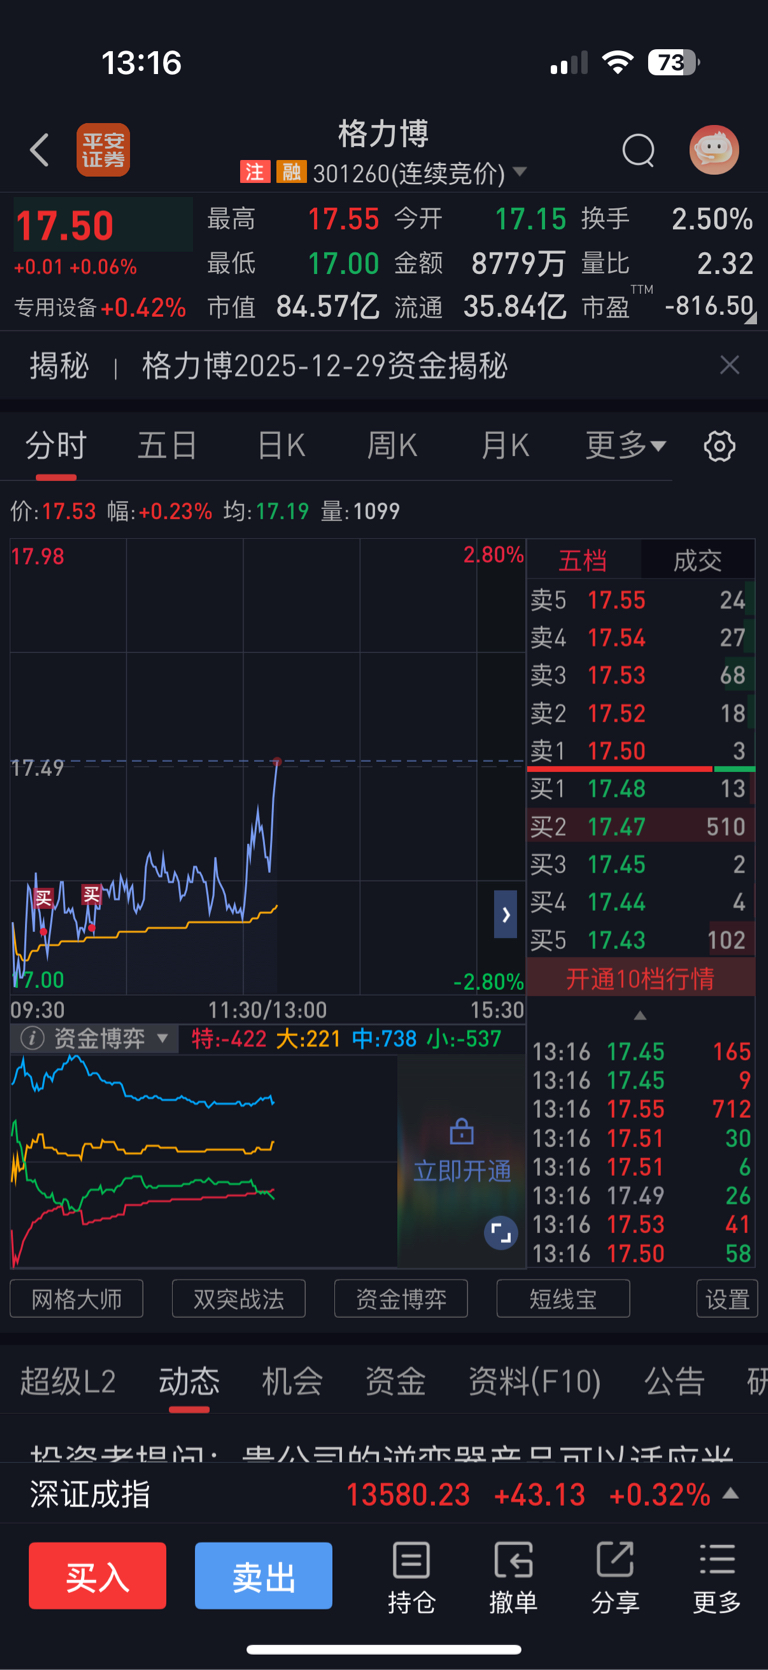This screenshot has width=768, height=1670.
Task: Tap second 买 marker on chart
Action: [91, 894]
